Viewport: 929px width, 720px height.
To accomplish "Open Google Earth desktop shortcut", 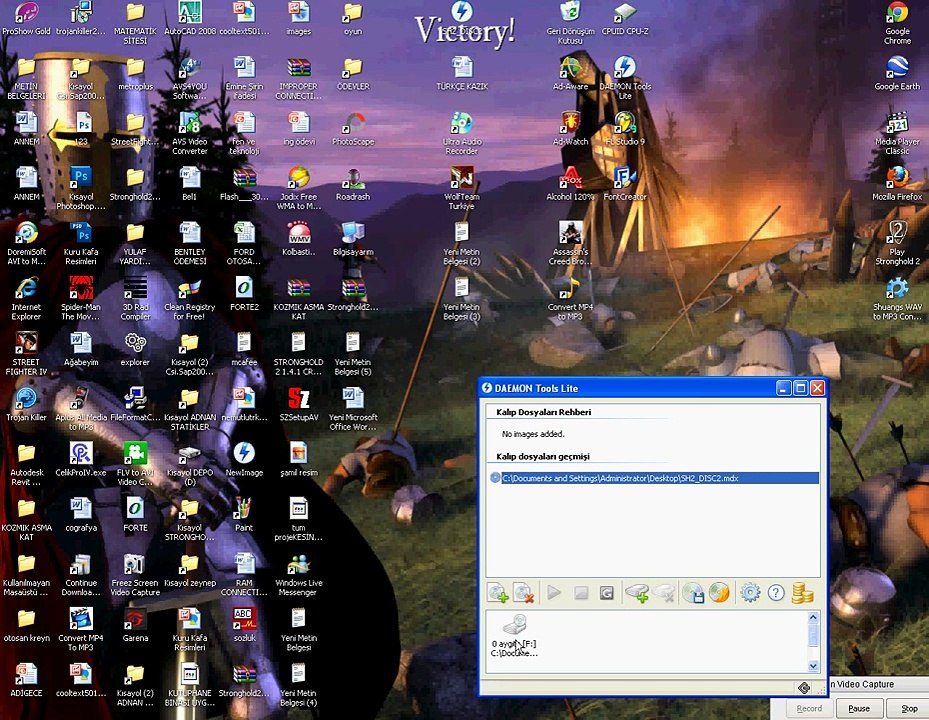I will (x=897, y=73).
